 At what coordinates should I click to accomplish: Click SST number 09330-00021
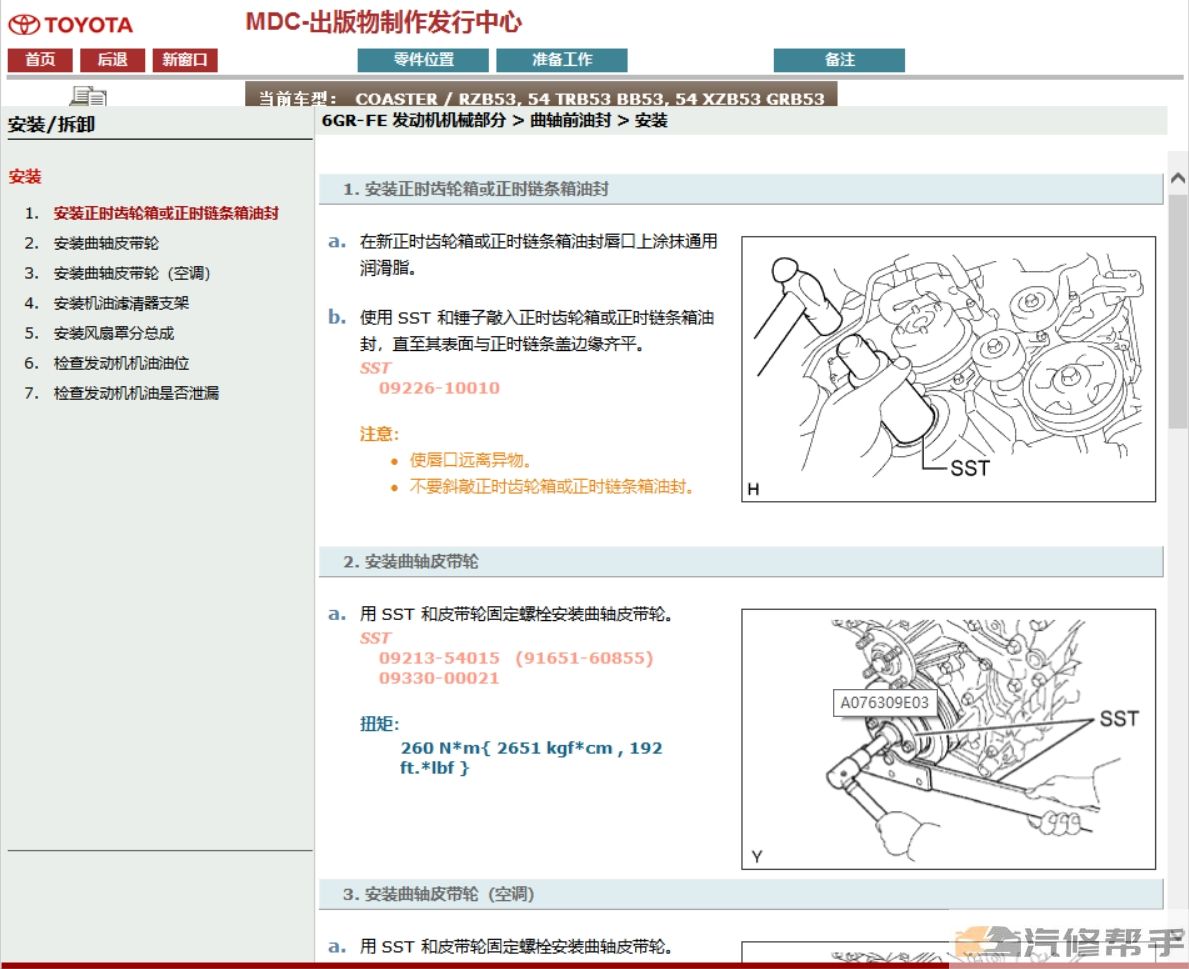[439, 678]
